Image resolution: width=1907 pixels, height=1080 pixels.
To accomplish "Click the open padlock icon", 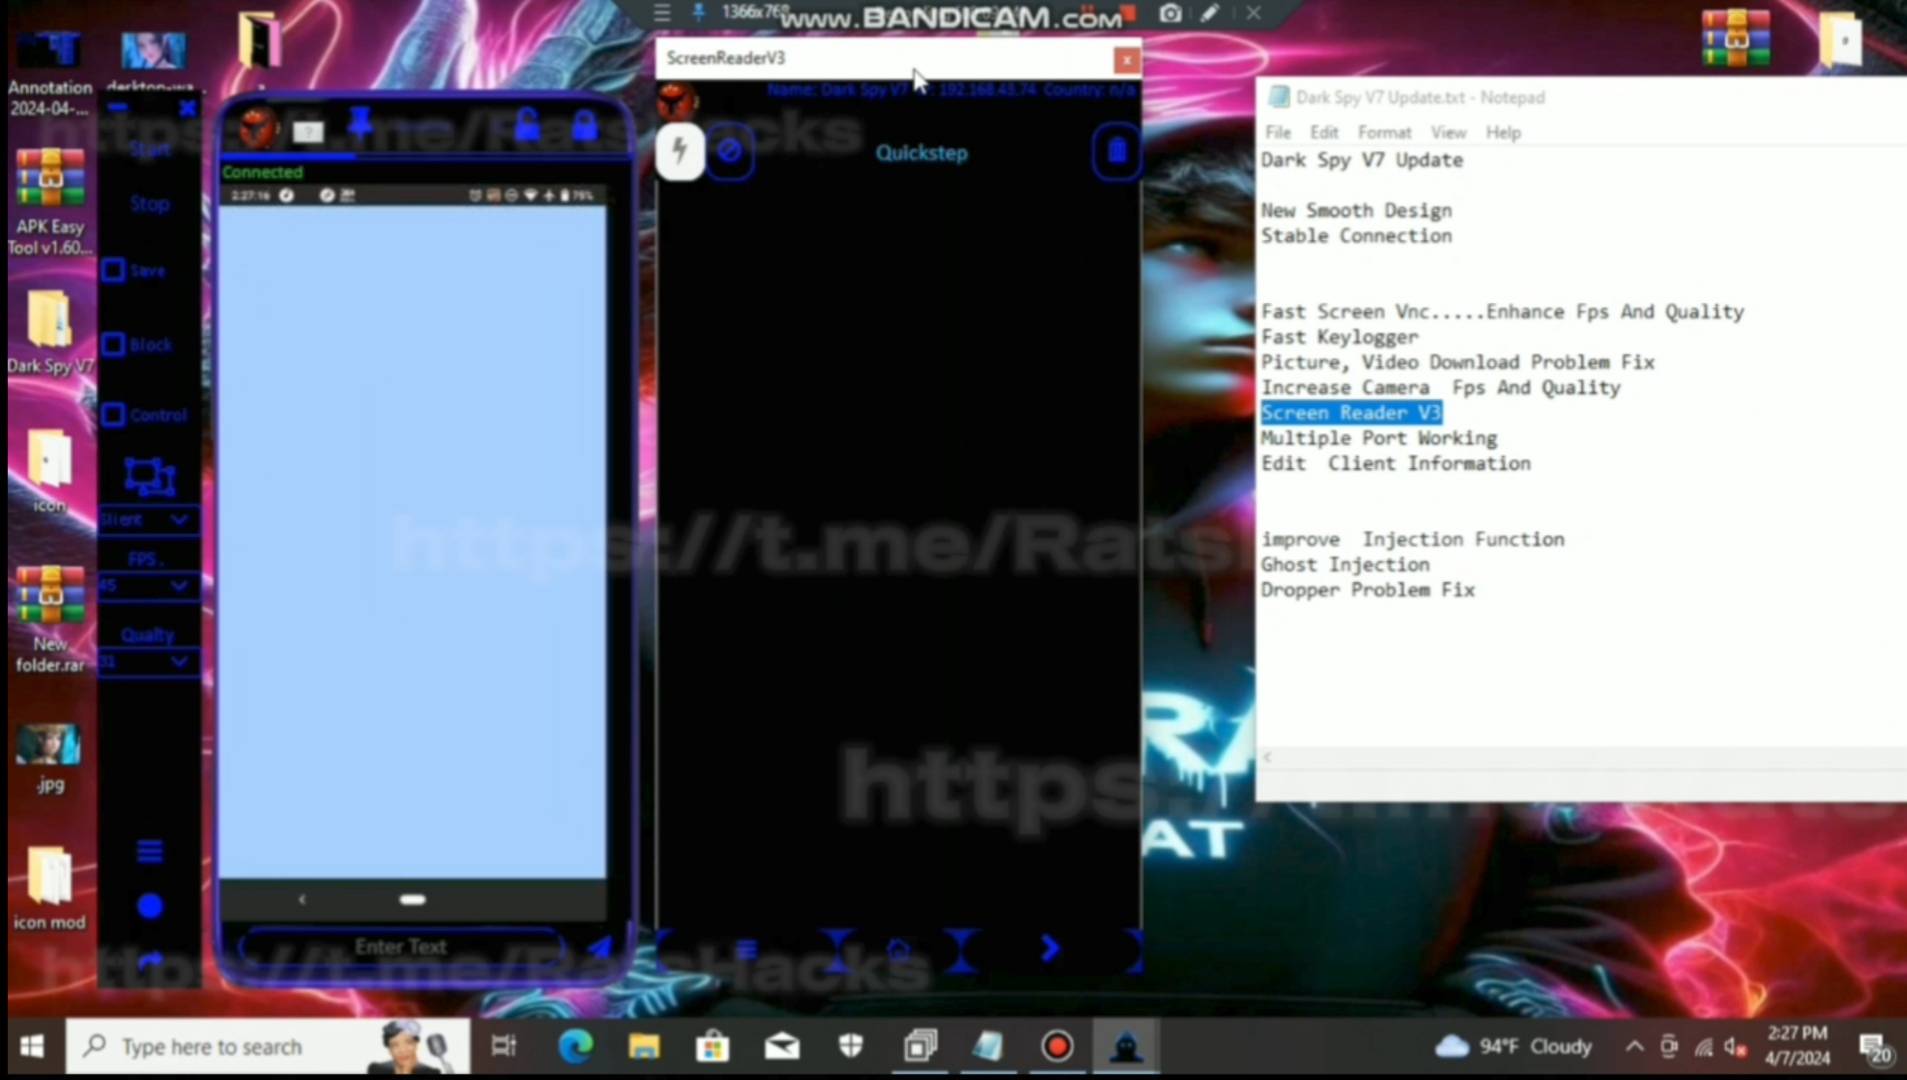I will point(527,127).
